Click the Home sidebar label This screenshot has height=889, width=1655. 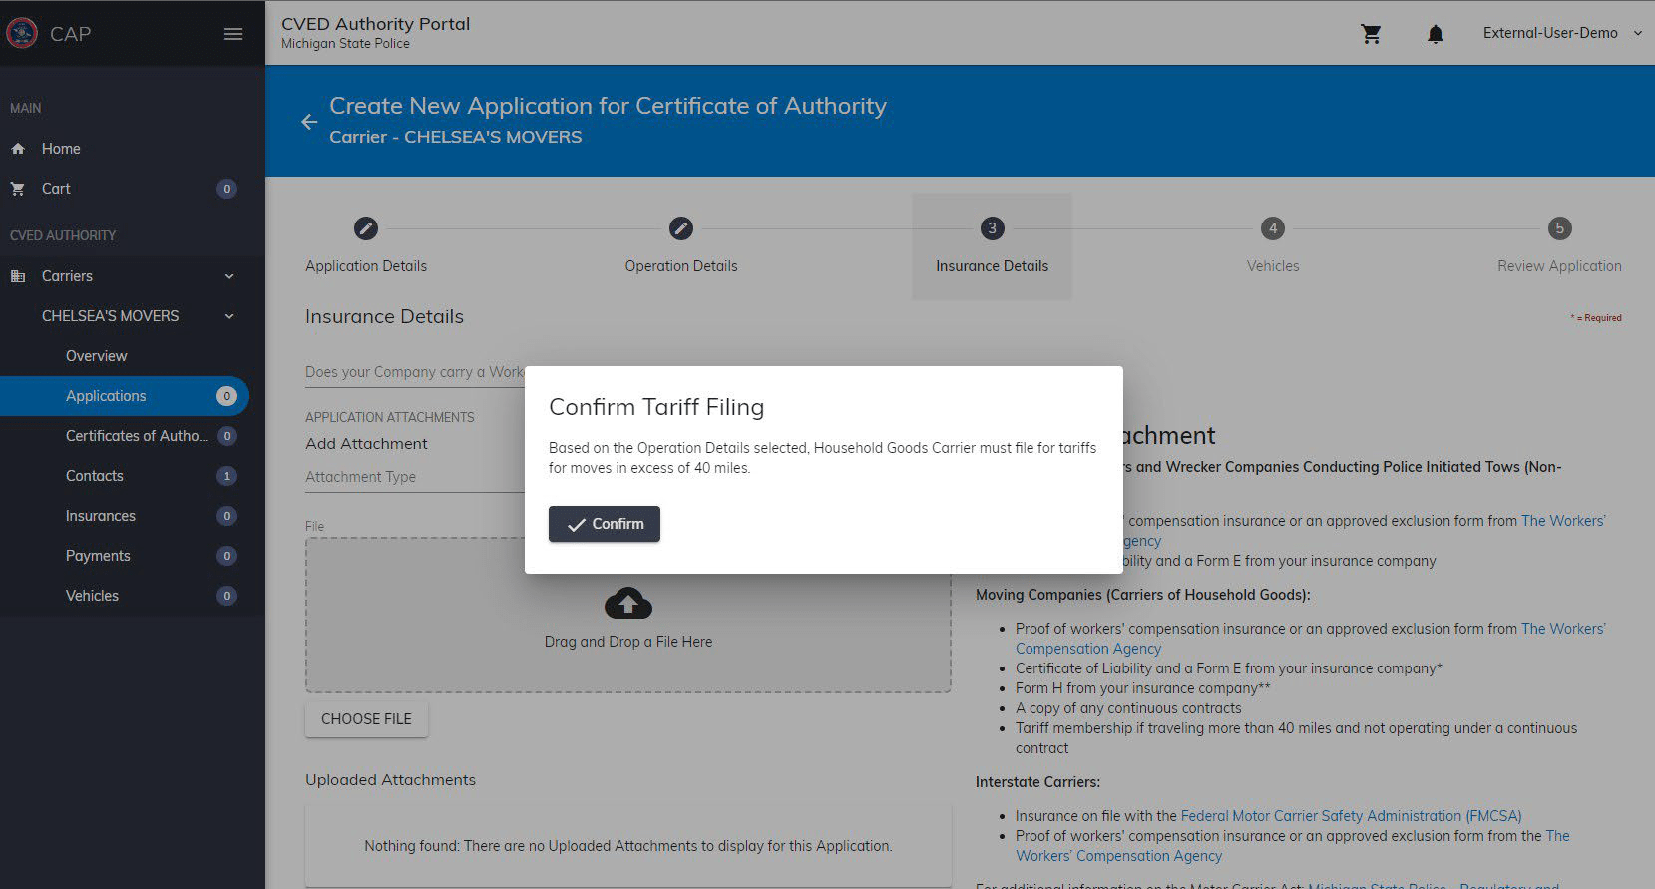[61, 149]
